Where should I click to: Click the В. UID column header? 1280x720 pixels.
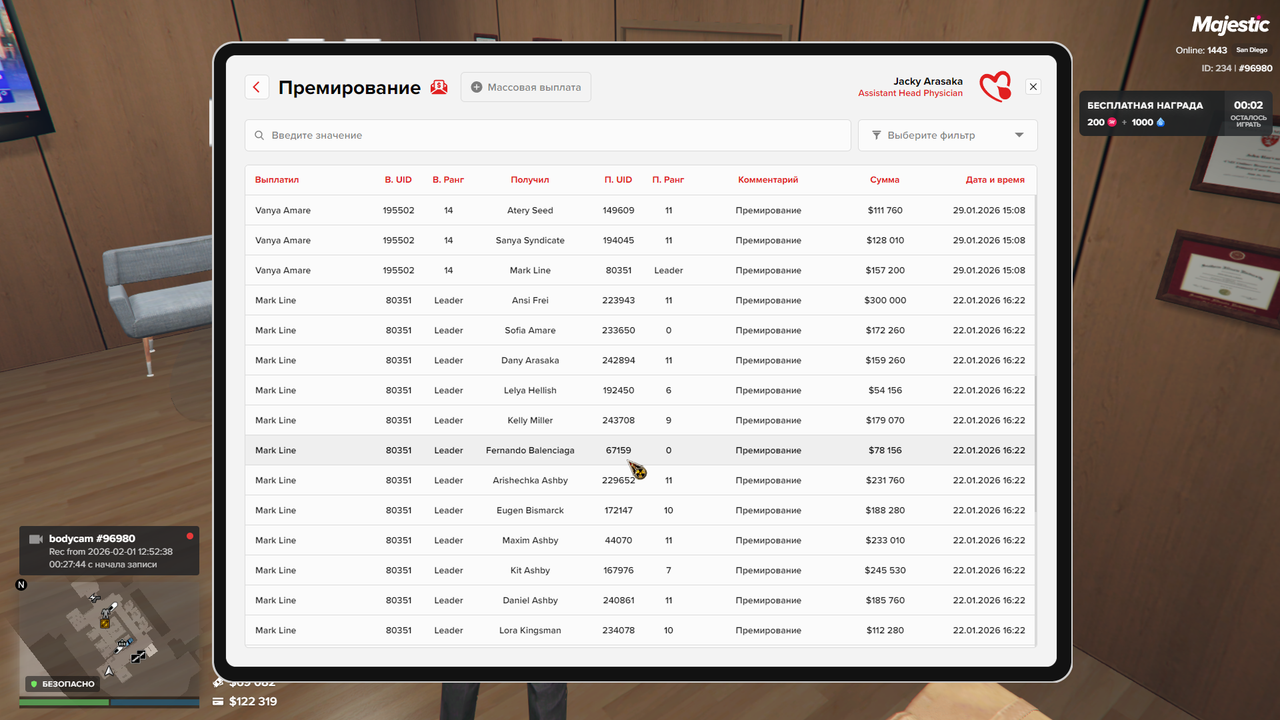coord(398,180)
